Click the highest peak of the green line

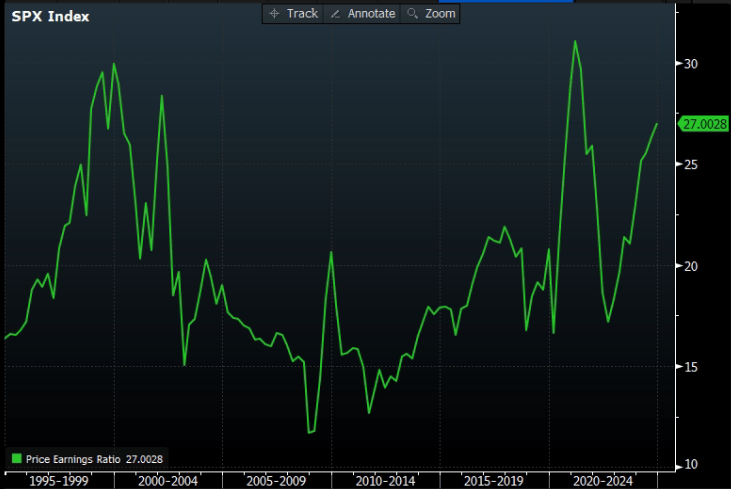point(574,42)
